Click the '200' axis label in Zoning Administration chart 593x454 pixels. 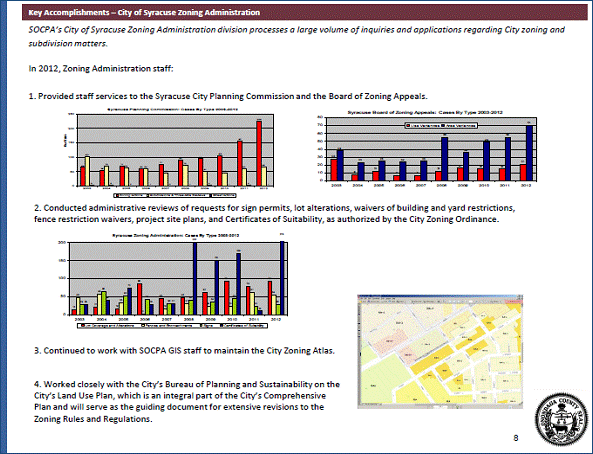pos(62,243)
